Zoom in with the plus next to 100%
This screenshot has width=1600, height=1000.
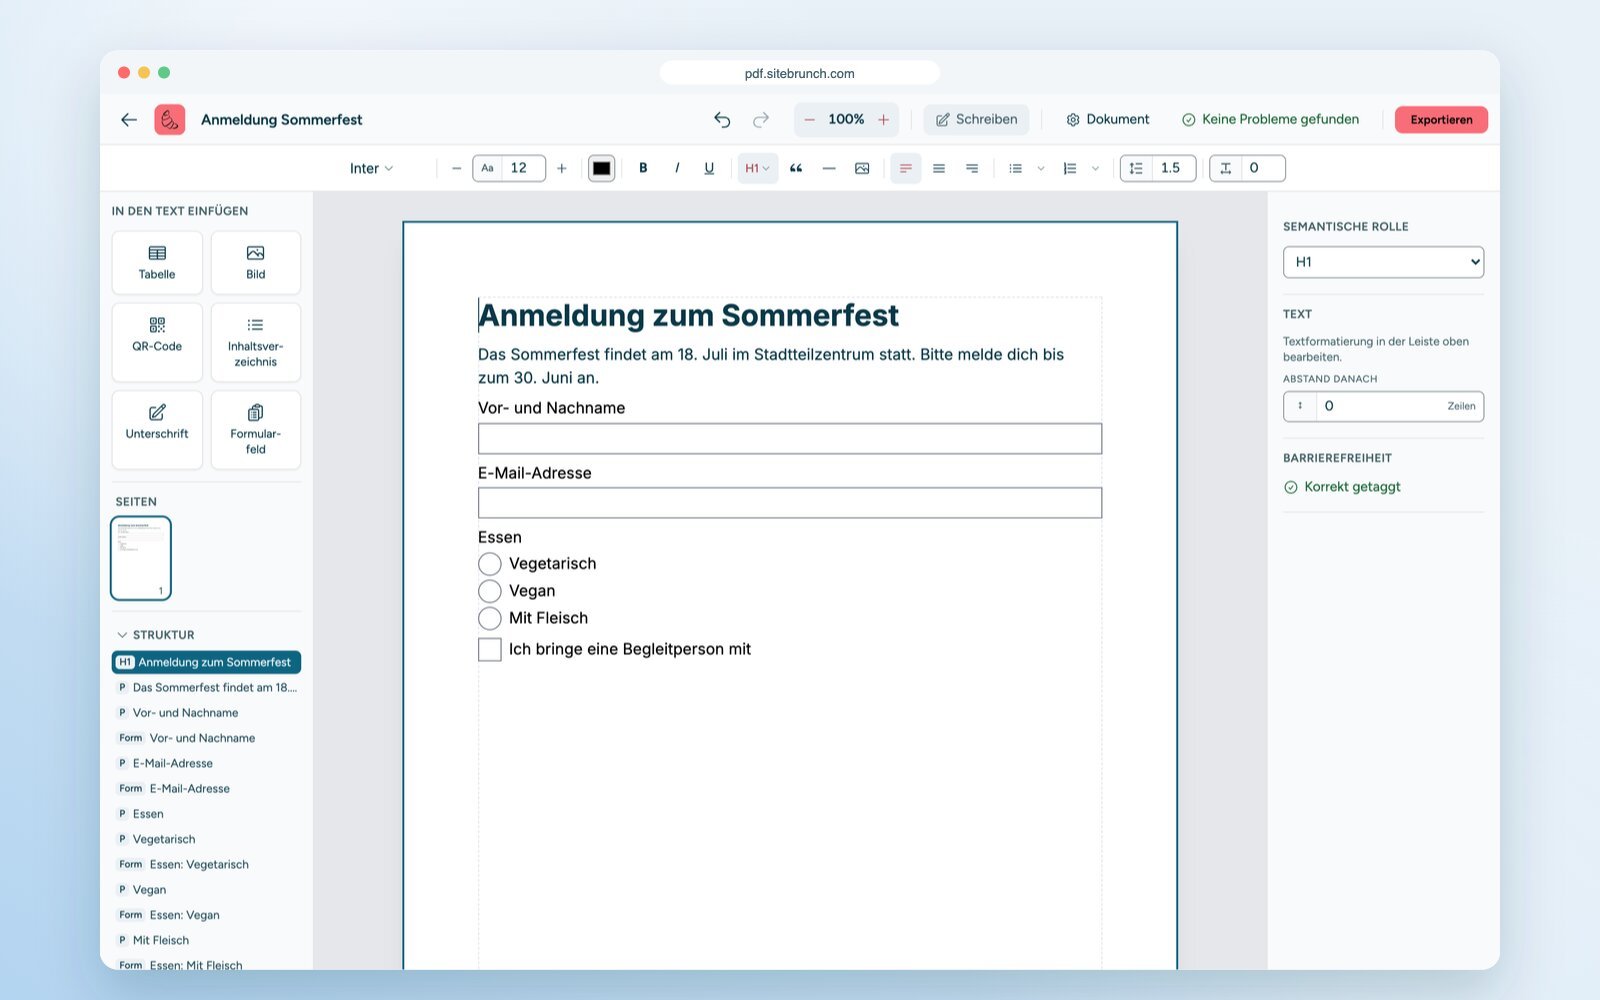(883, 119)
